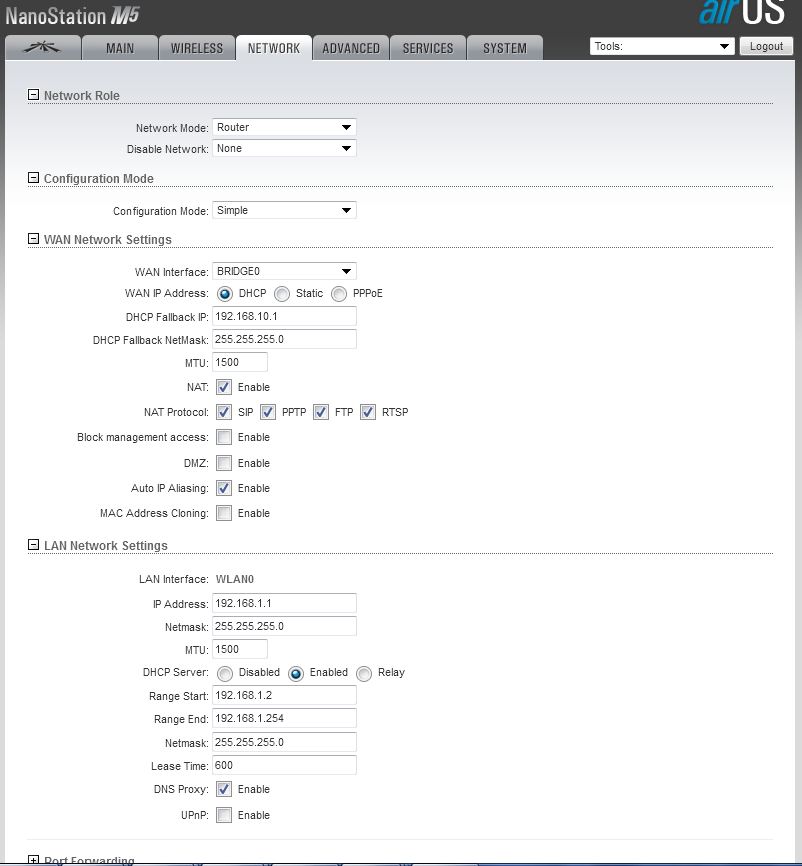Click the Logout button
Screen dimensions: 802x866
pos(766,46)
